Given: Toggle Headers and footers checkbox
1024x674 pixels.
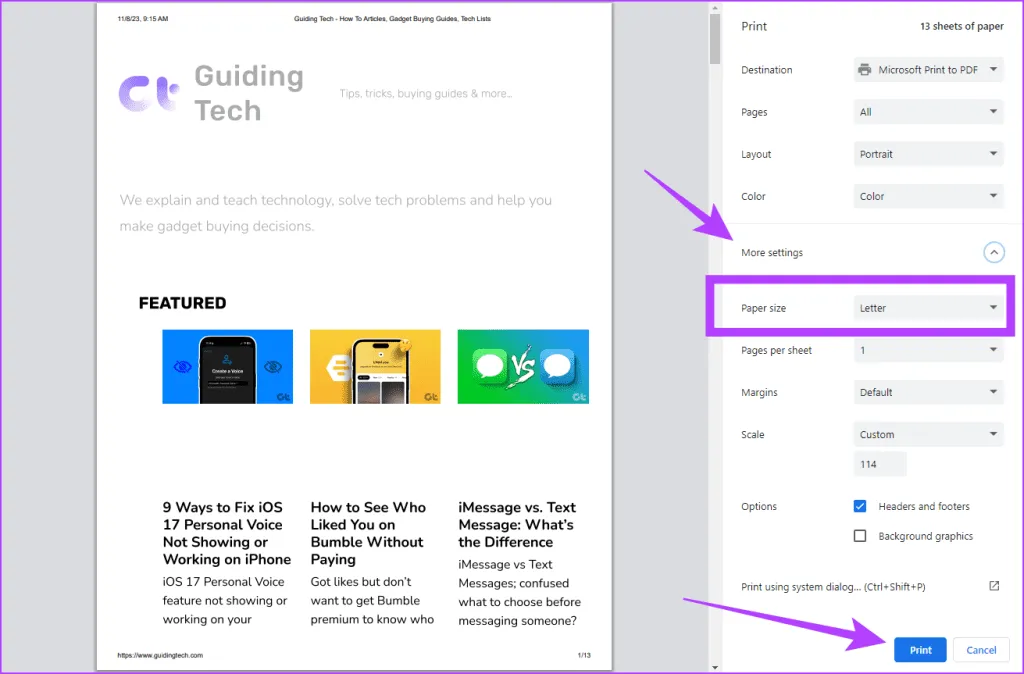Looking at the screenshot, I should (x=860, y=506).
